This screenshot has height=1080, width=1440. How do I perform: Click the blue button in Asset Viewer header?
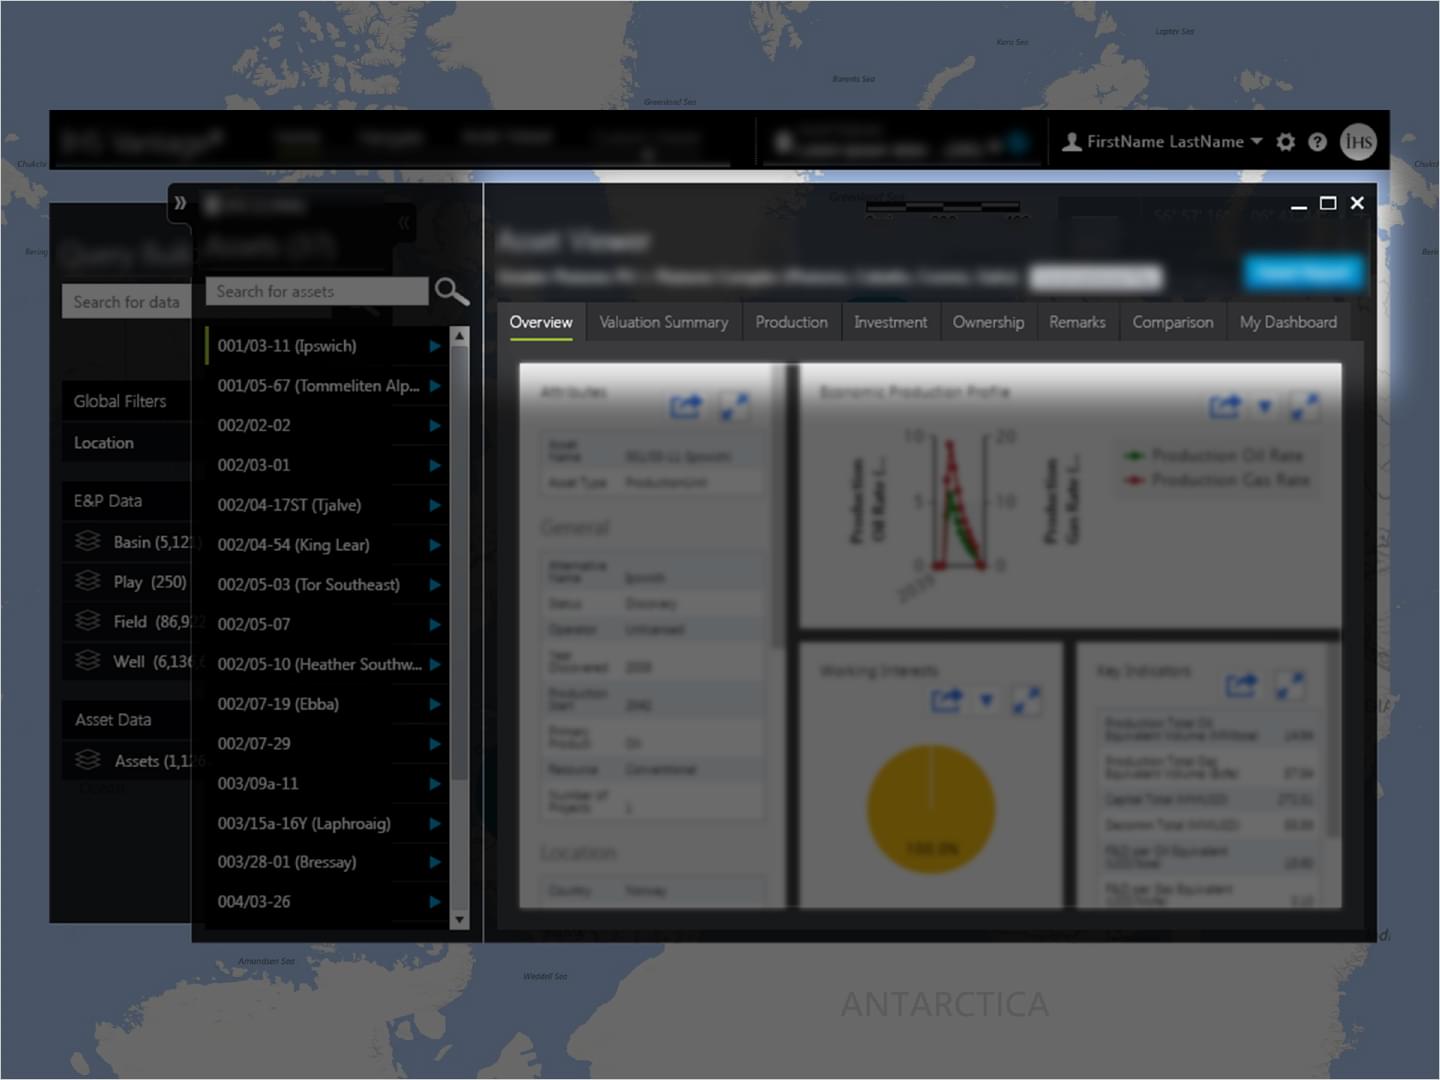pyautogui.click(x=1303, y=272)
